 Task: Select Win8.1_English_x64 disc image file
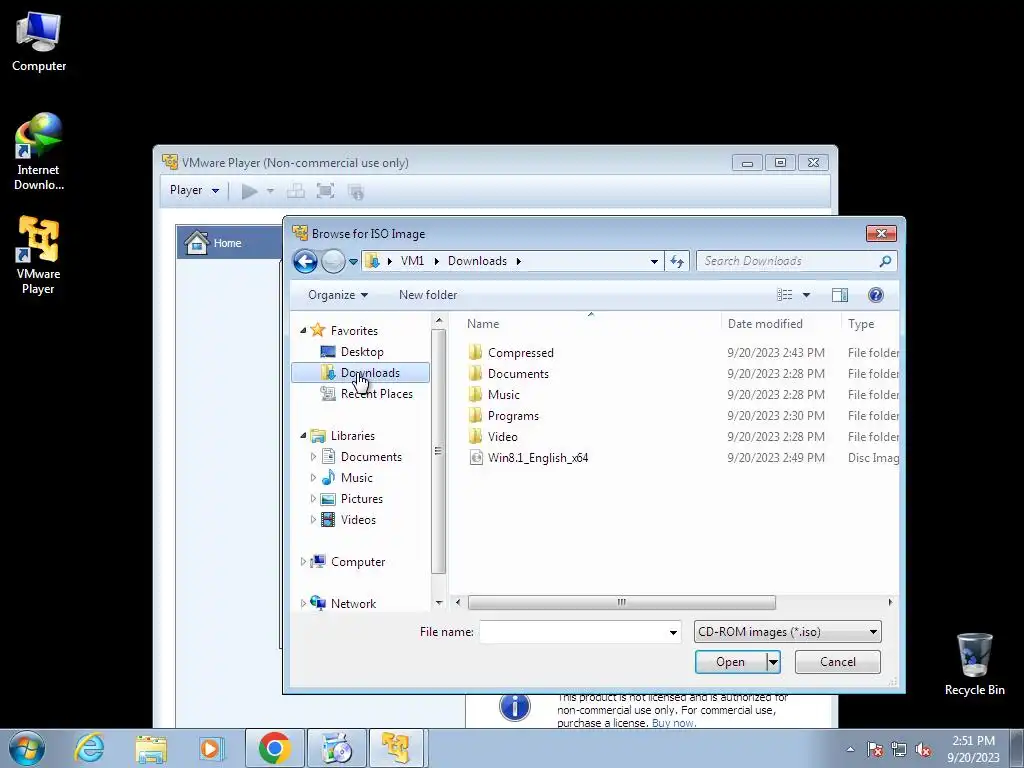click(537, 457)
